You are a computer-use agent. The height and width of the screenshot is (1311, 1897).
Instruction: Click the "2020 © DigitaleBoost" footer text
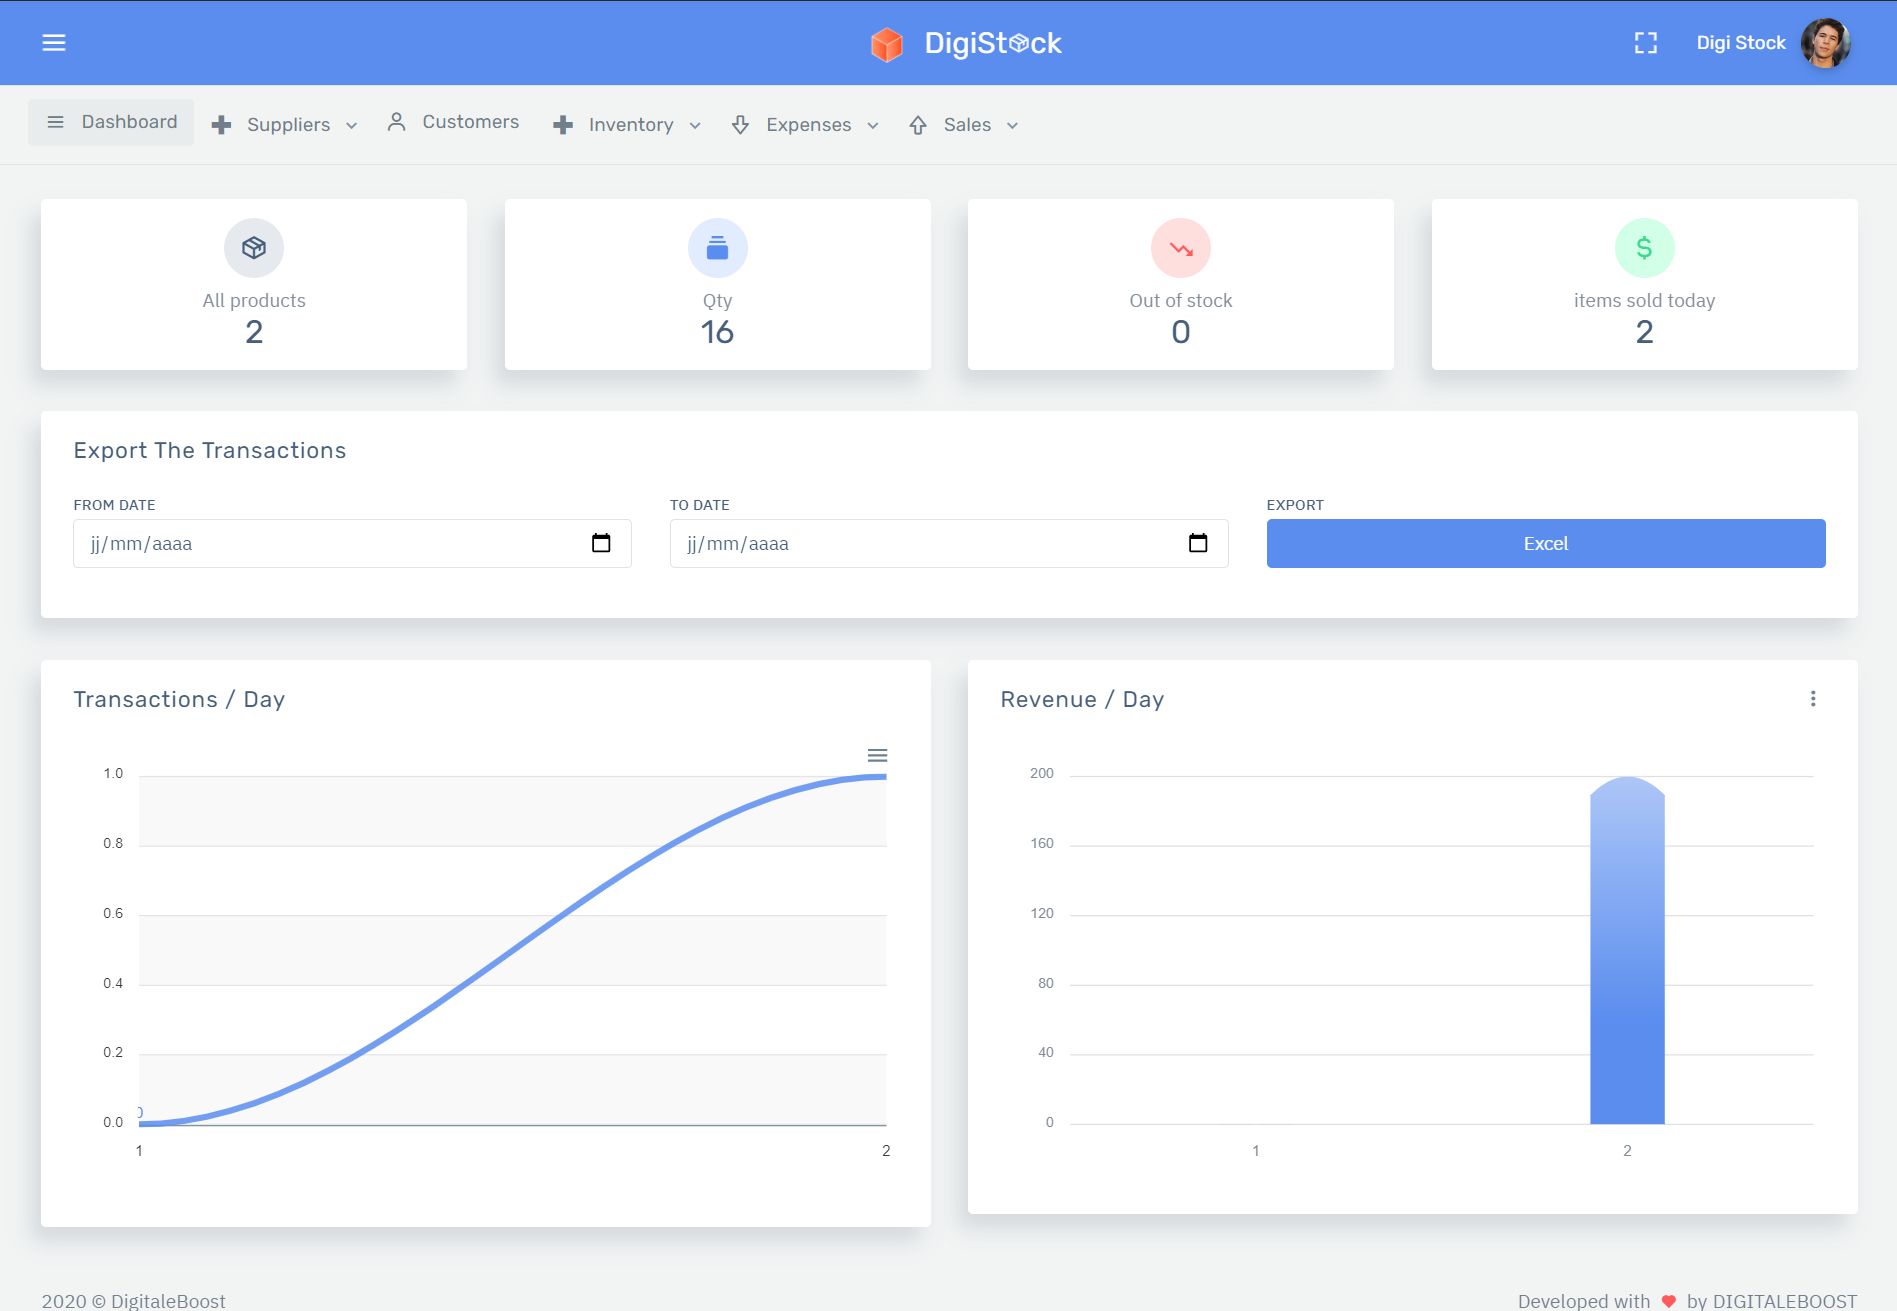click(x=134, y=1301)
